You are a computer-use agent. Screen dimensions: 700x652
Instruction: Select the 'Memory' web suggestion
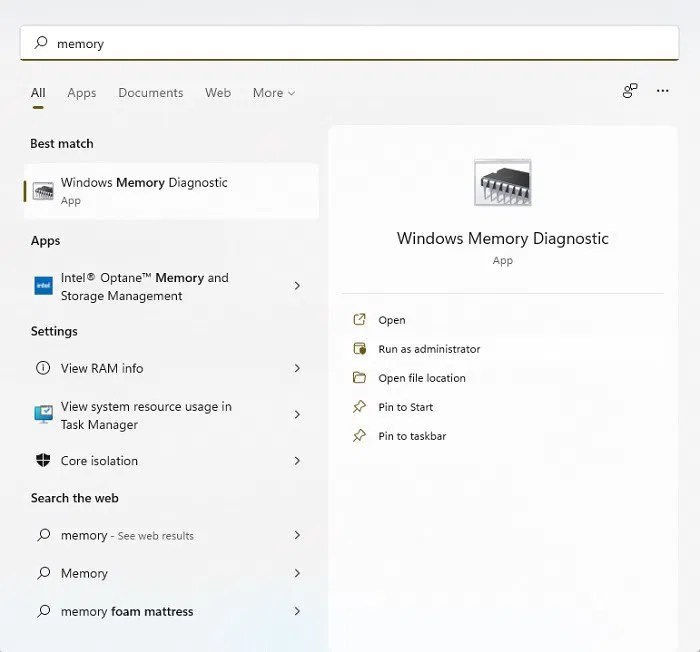coord(171,573)
